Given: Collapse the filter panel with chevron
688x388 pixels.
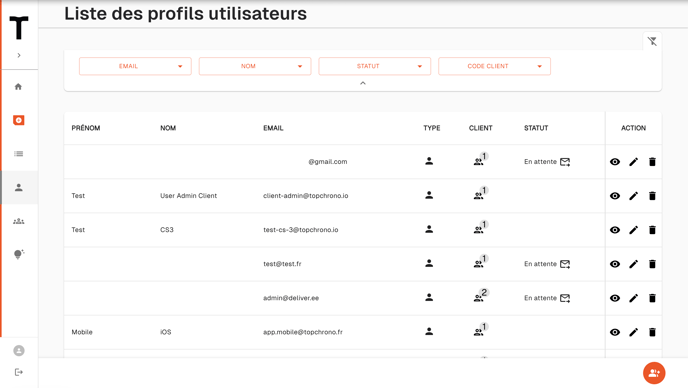Looking at the screenshot, I should point(362,83).
